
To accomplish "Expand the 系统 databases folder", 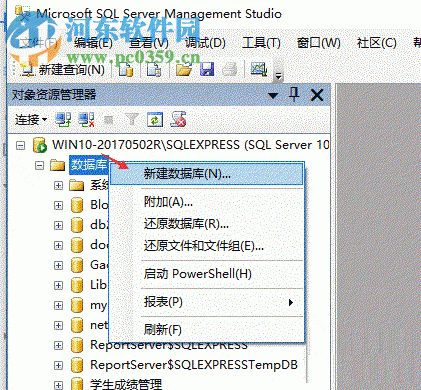I will [x=58, y=185].
